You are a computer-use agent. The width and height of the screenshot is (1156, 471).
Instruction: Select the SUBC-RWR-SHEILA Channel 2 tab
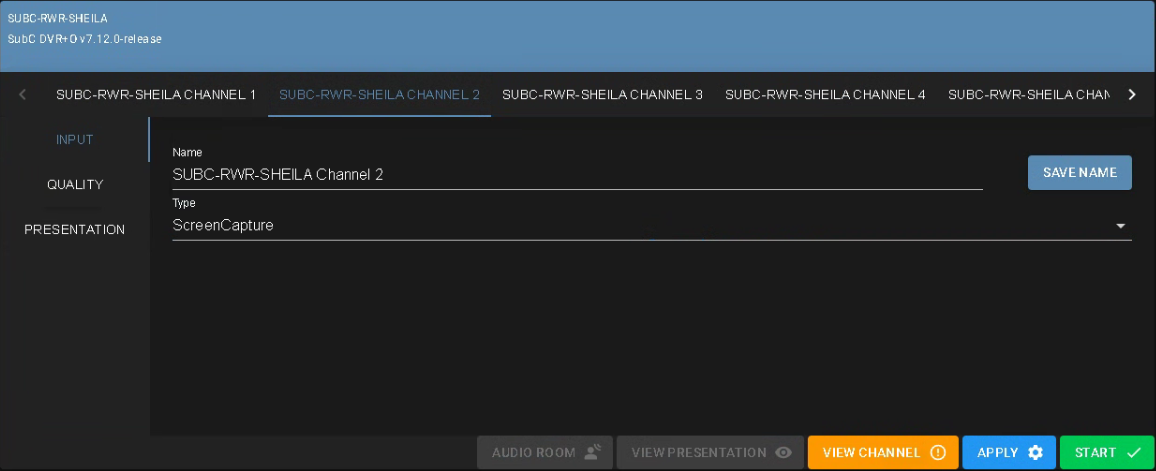click(x=379, y=95)
